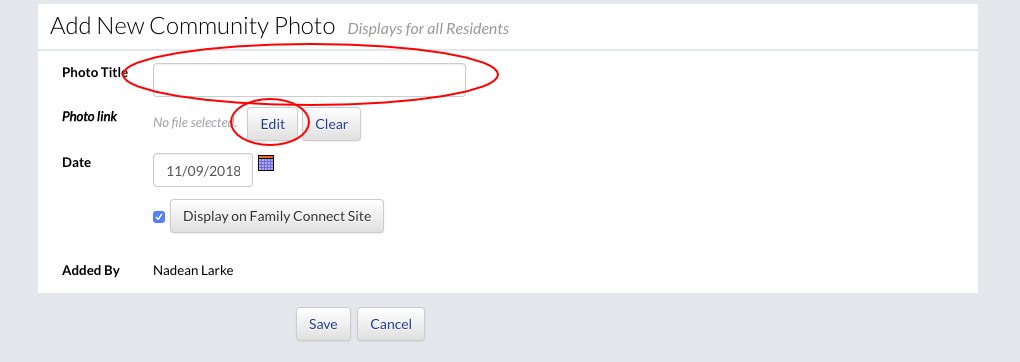The height and width of the screenshot is (362, 1020).
Task: Click the divider line under the heading
Action: click(x=508, y=49)
